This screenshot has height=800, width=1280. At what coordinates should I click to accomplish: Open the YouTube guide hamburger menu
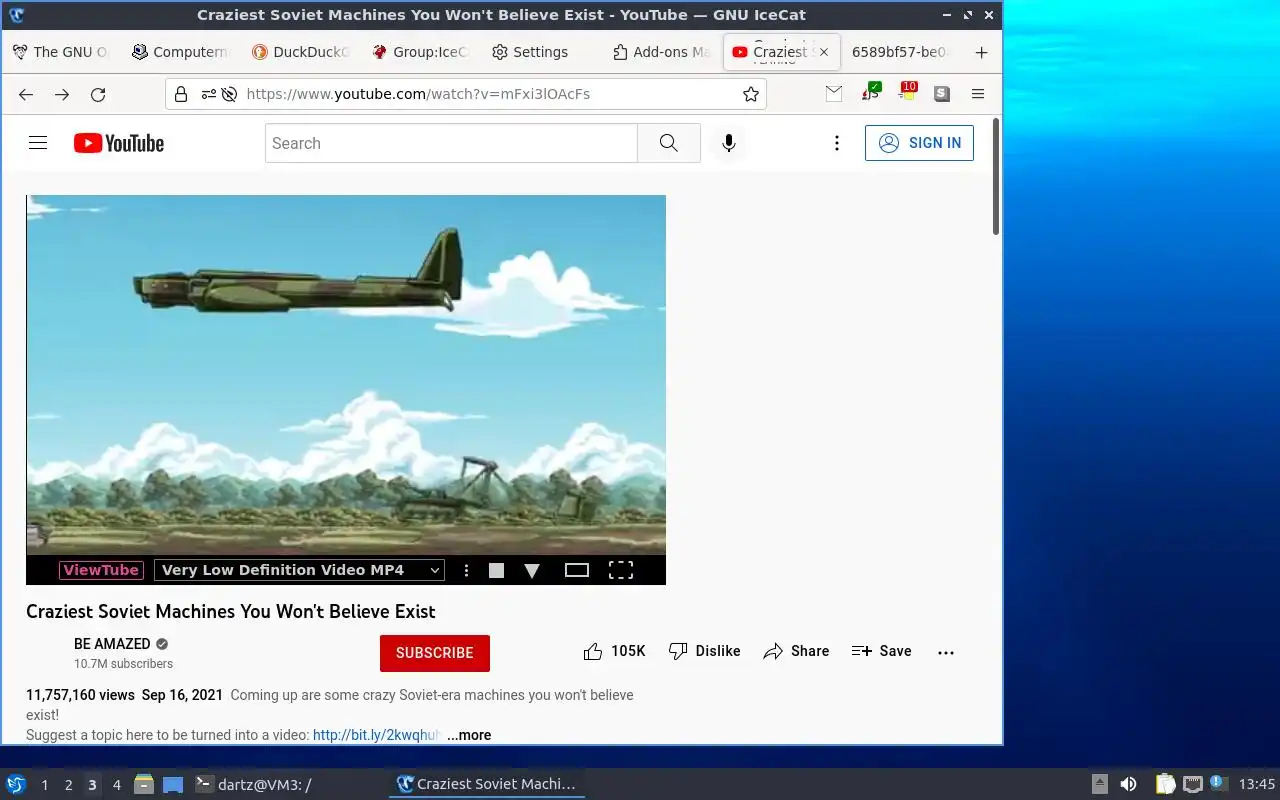[x=38, y=143]
